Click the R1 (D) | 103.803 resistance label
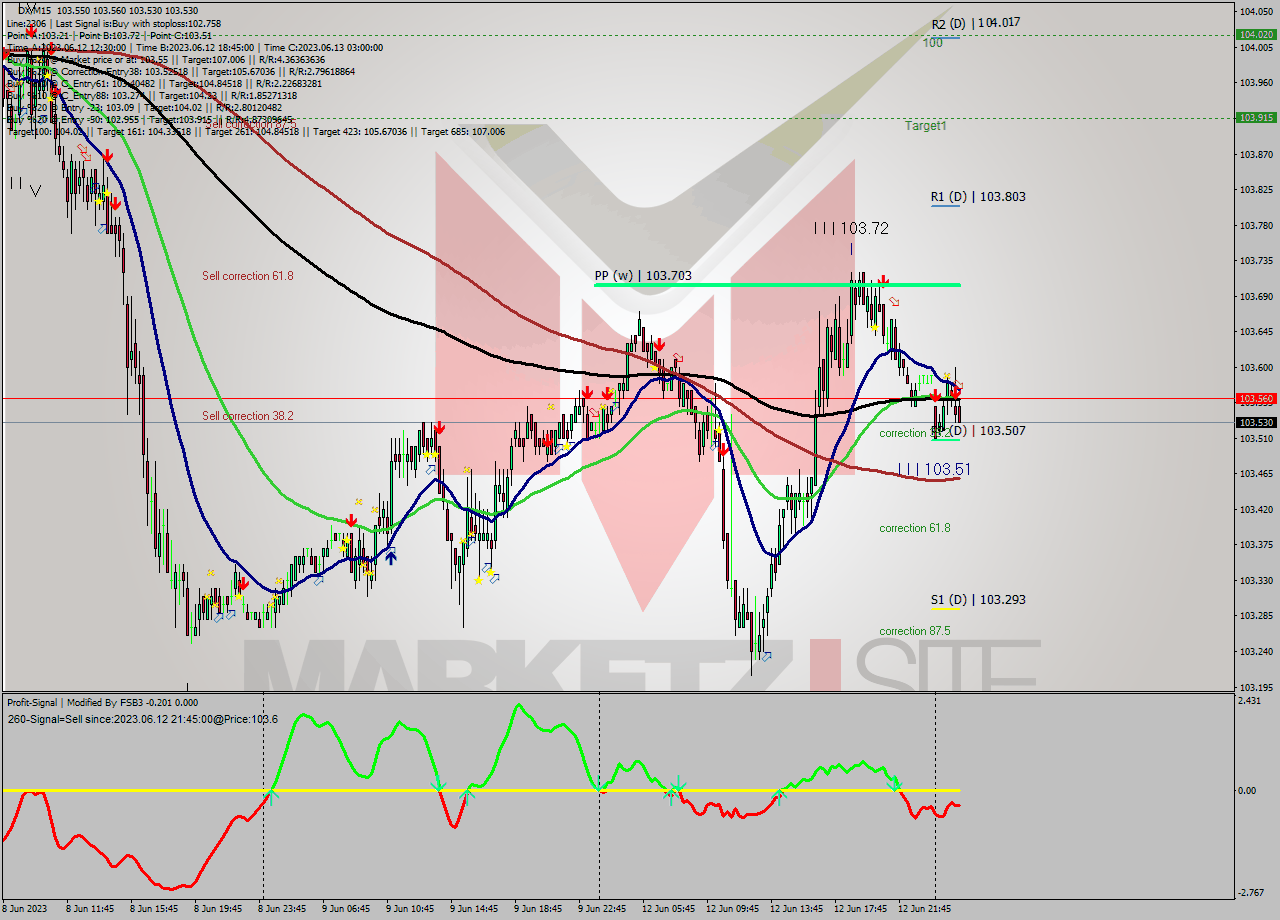Viewport: 1280px width, 920px height. (x=978, y=197)
